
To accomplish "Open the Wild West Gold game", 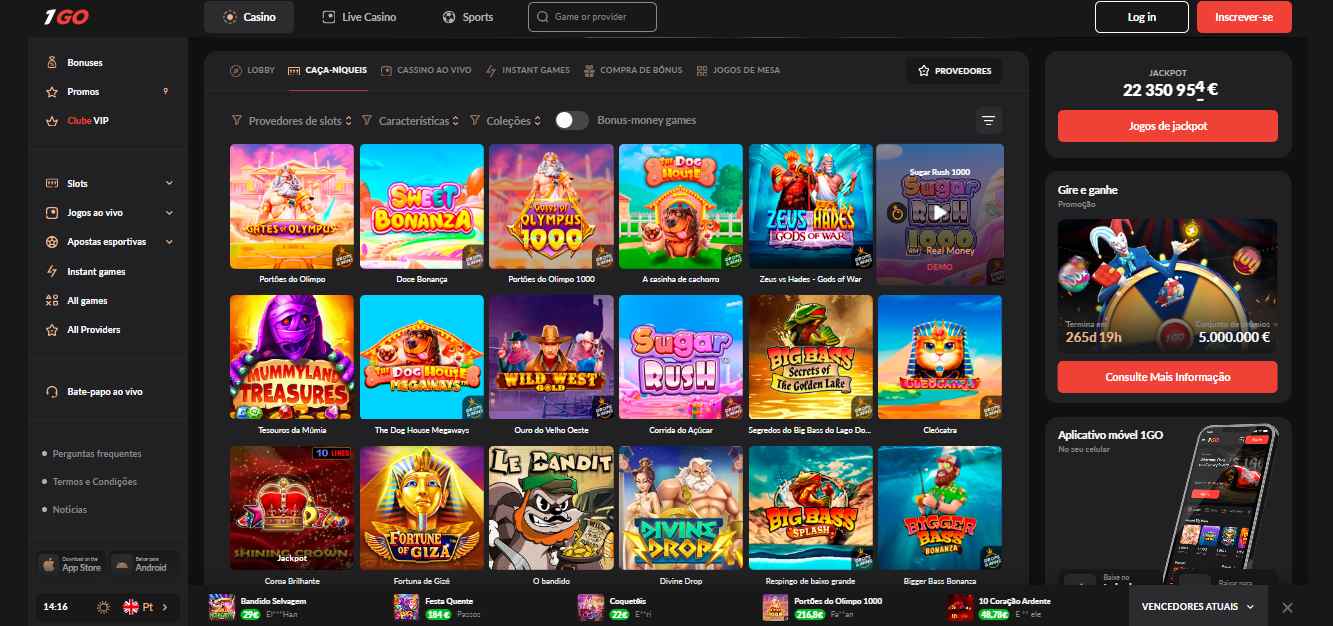I will tap(551, 357).
